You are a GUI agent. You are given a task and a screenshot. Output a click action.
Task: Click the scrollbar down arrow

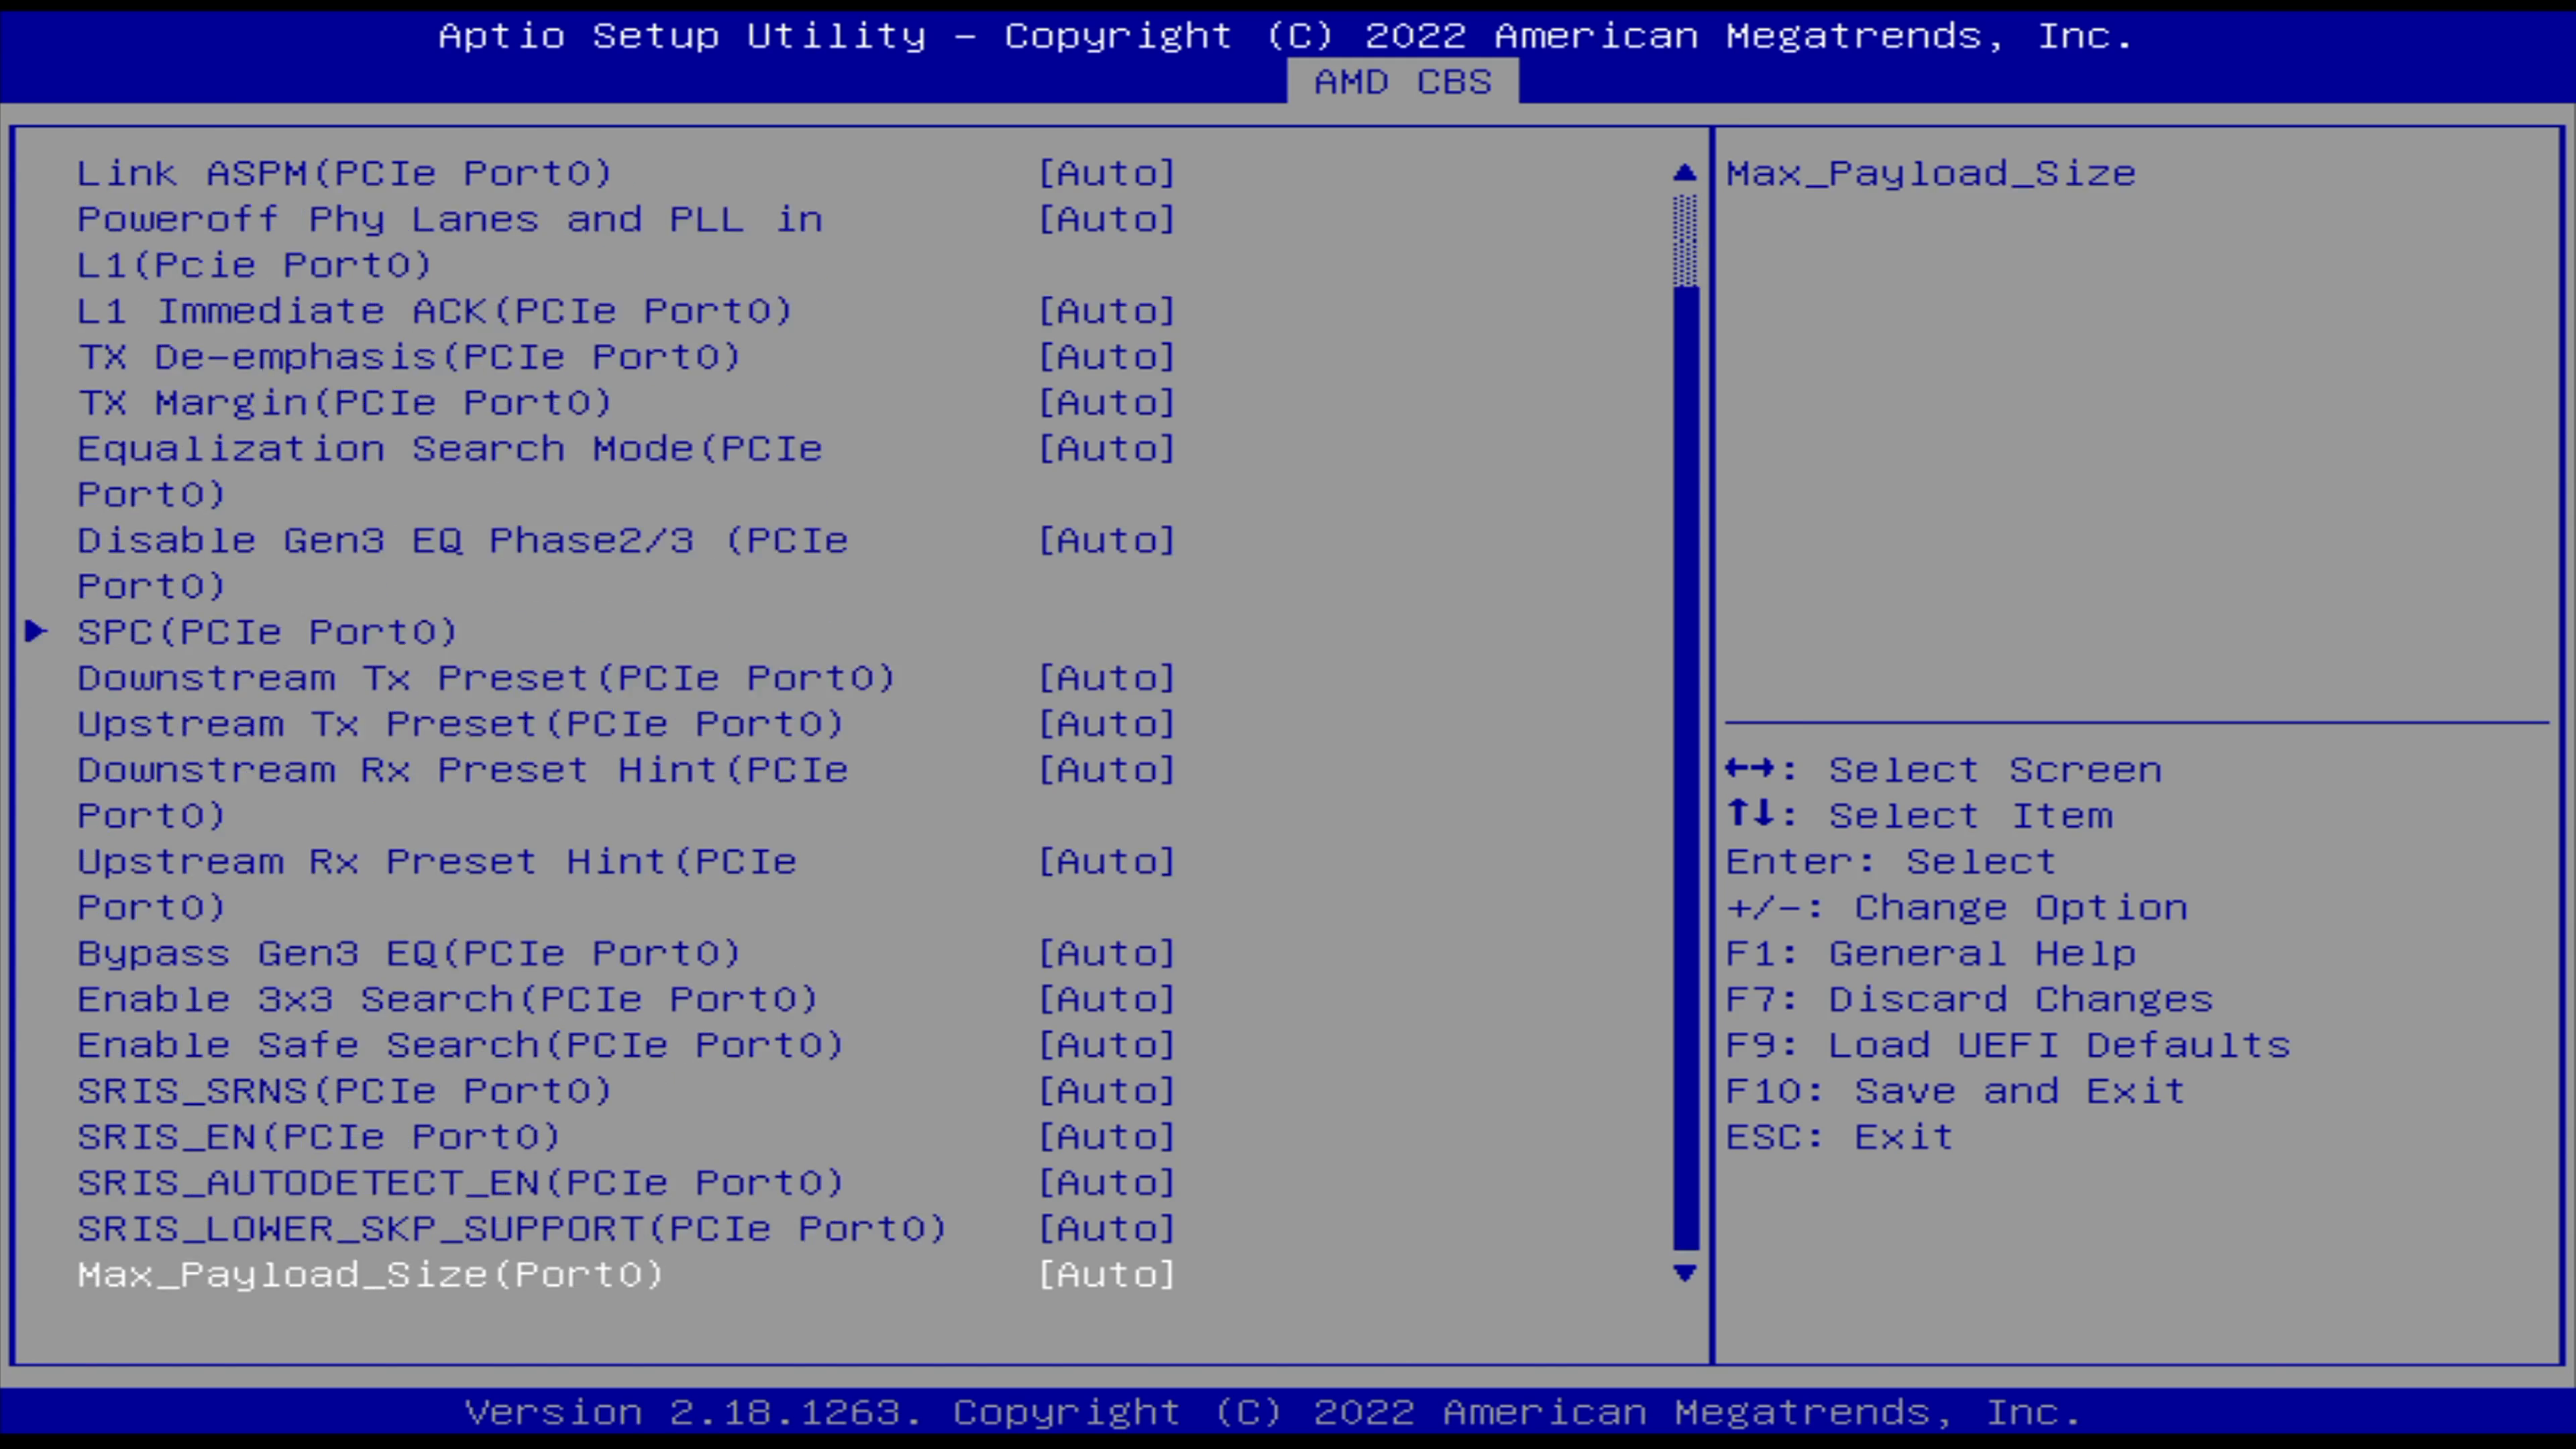pos(1685,1273)
